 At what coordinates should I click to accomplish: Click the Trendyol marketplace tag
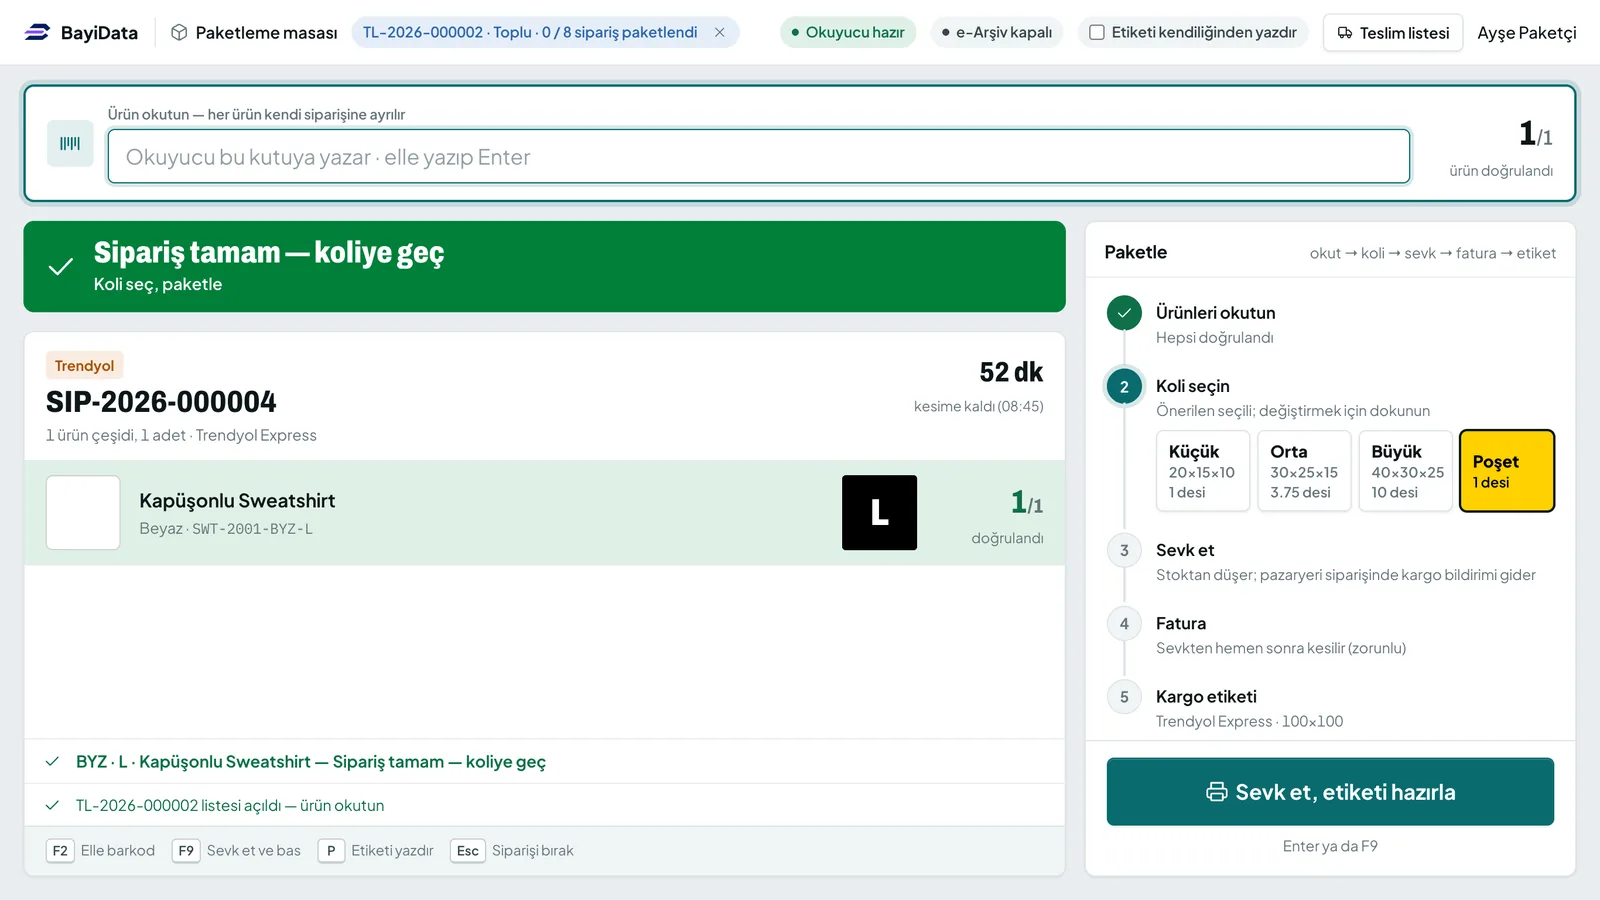point(84,366)
